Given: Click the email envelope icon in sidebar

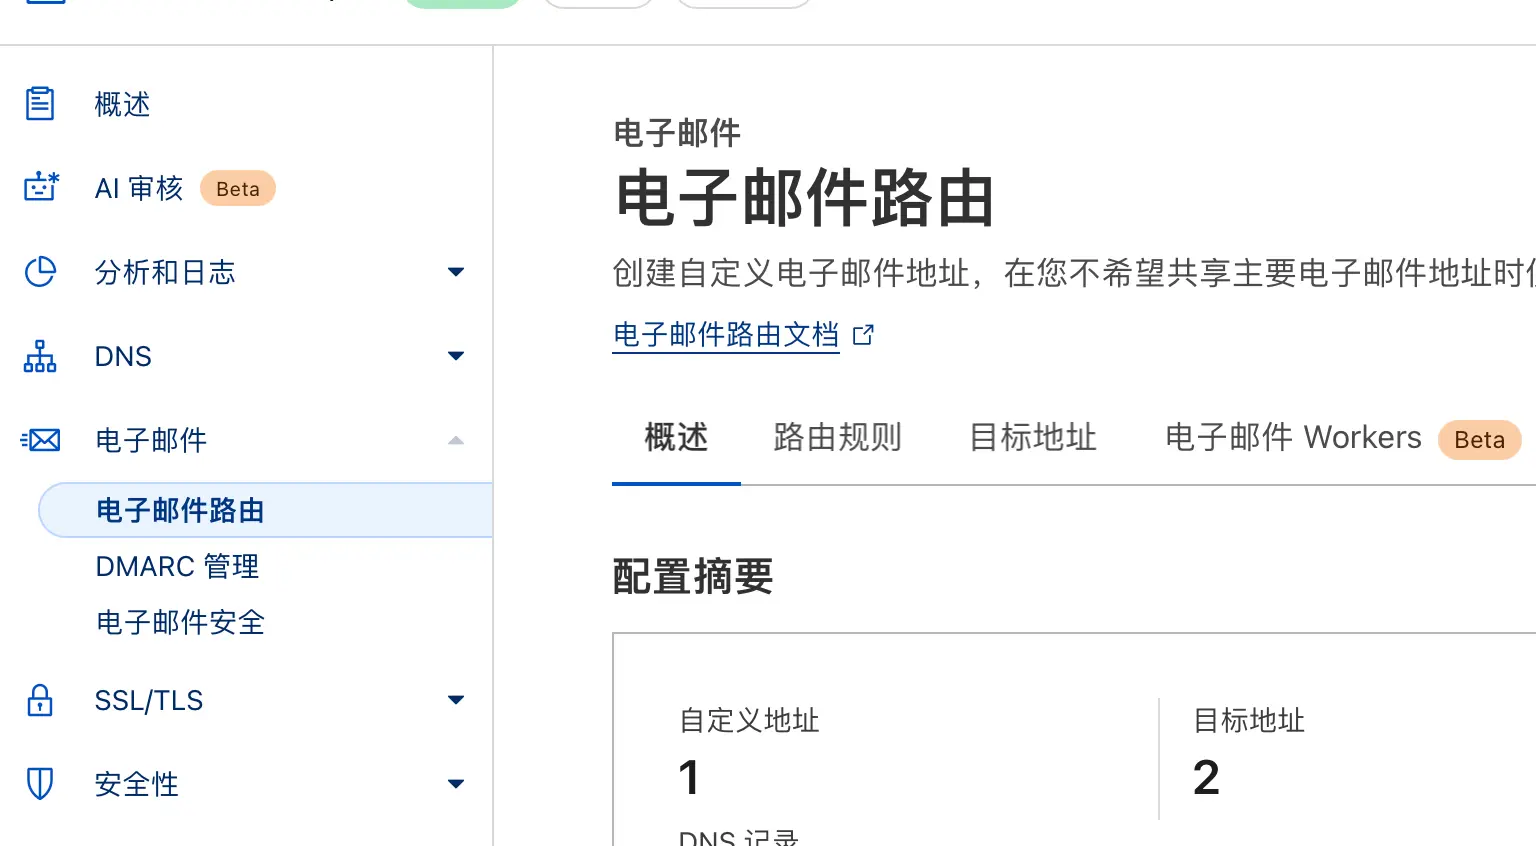Looking at the screenshot, I should [41, 440].
